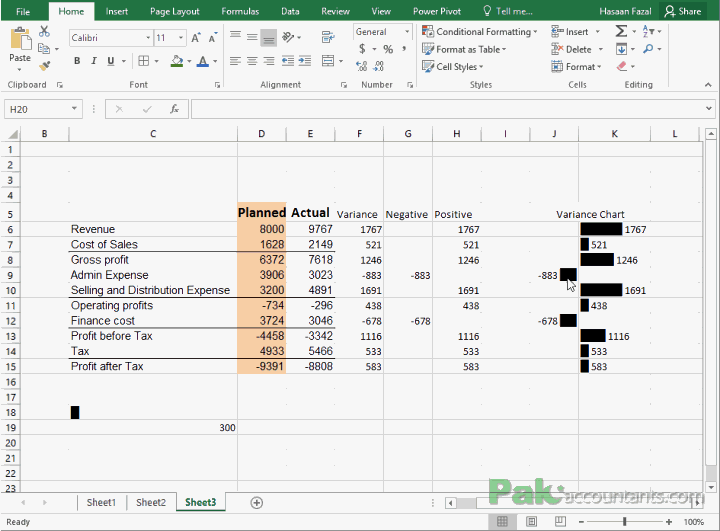Switch to Sheet2 tab
This screenshot has height=531, width=720.
pyautogui.click(x=151, y=502)
